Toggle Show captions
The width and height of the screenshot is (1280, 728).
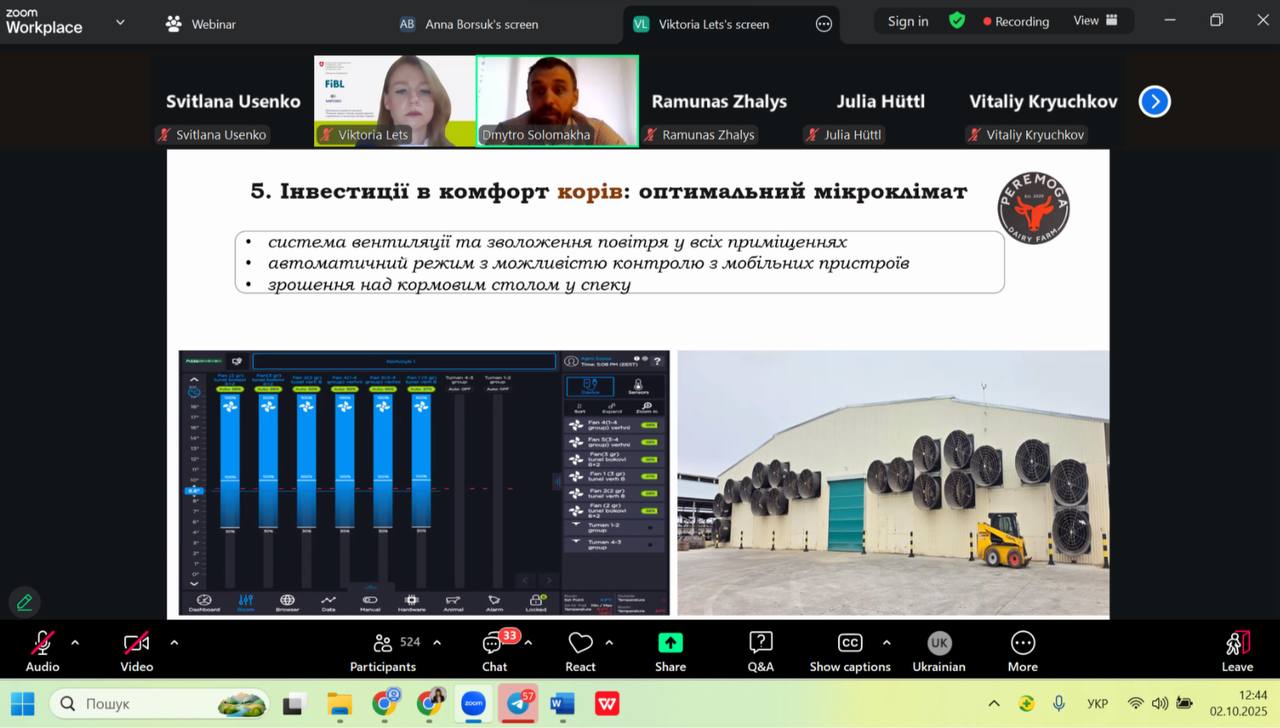click(849, 651)
